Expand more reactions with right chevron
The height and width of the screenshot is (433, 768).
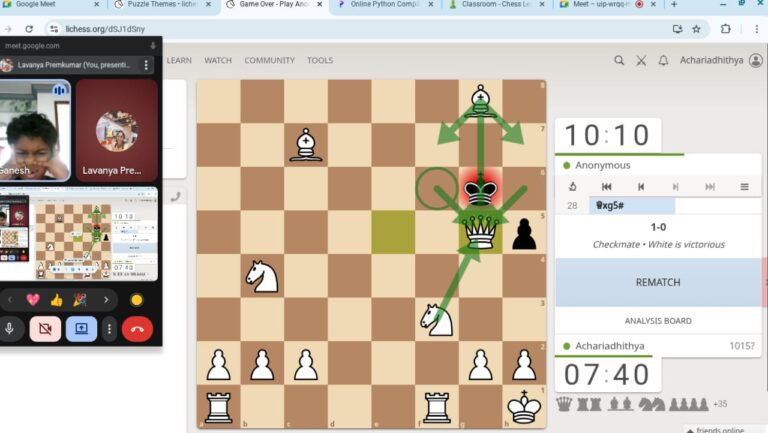pyautogui.click(x=105, y=300)
